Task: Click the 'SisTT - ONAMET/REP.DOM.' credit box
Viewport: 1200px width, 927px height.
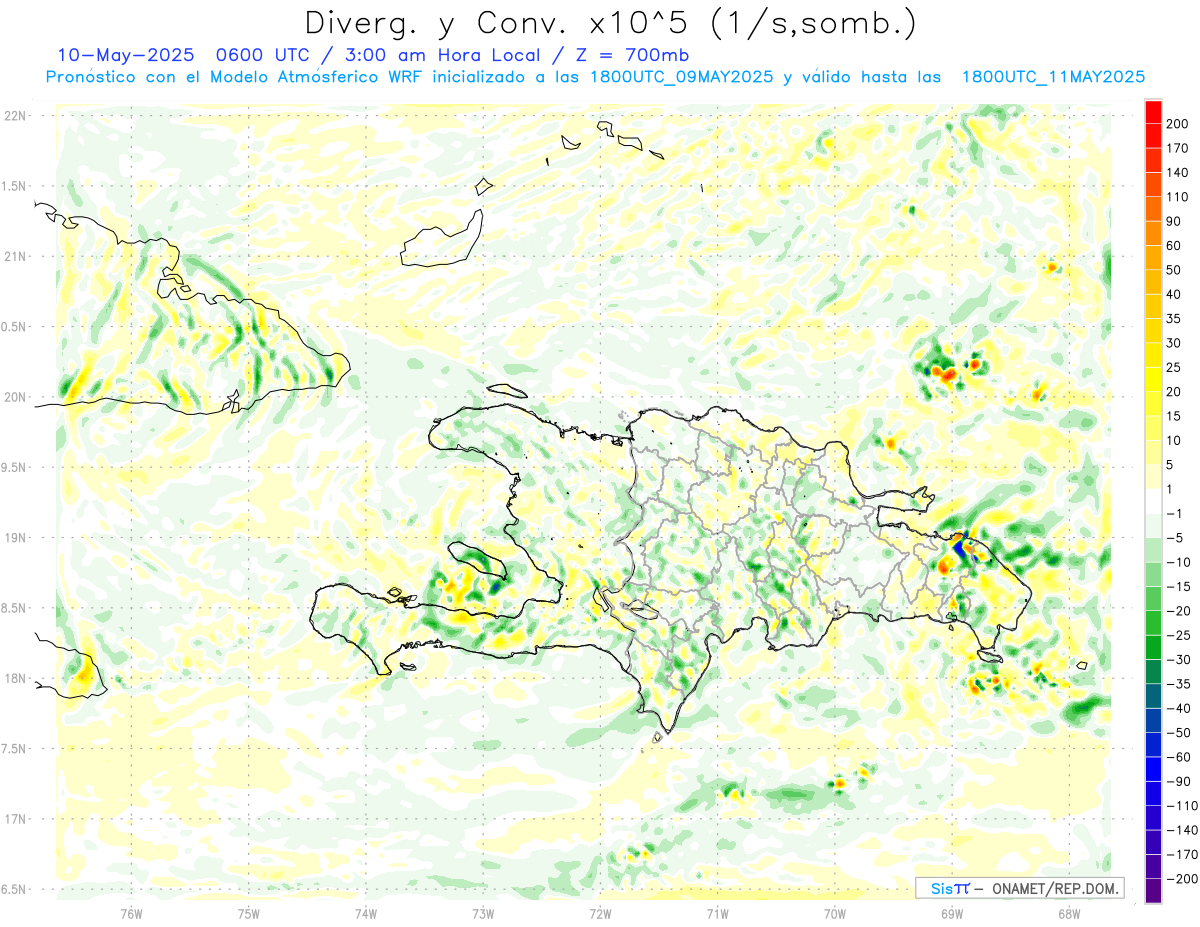Action: pyautogui.click(x=1019, y=888)
